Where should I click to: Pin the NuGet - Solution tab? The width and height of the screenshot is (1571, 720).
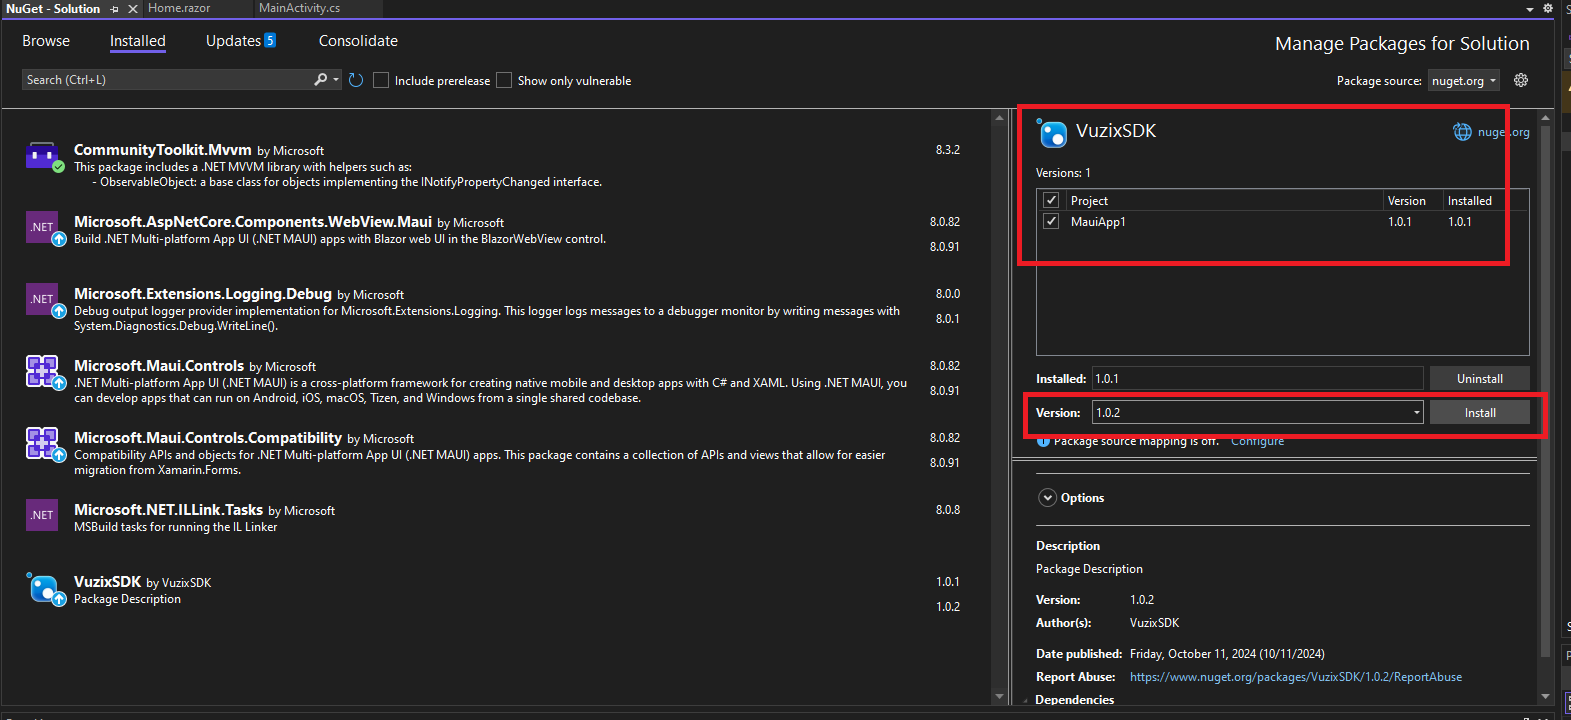point(115,9)
